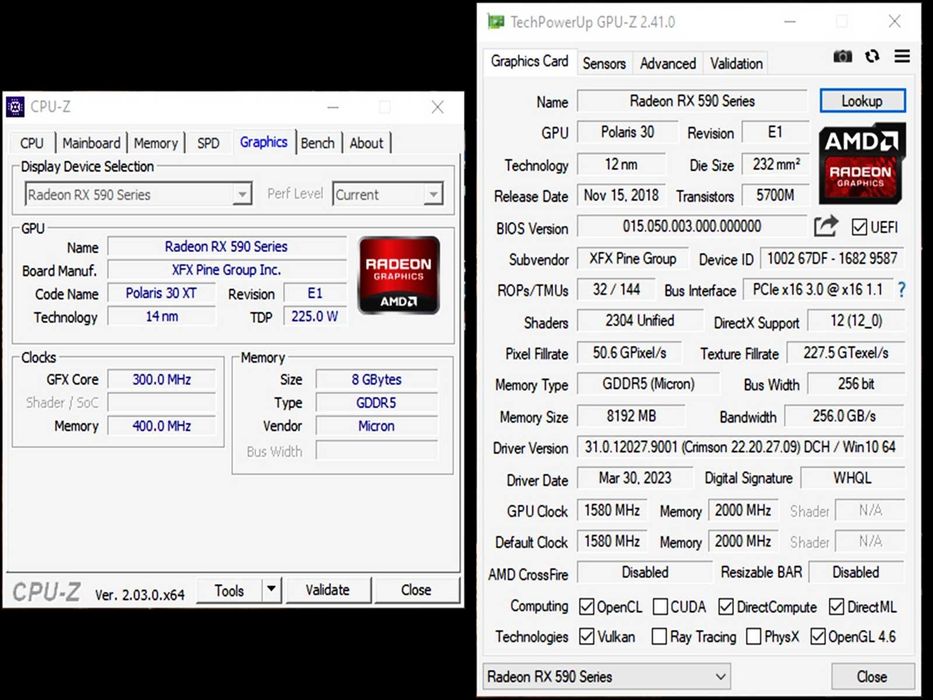Click the Board Manuf. XFX Pine Group Inc. value
Screen dimensions: 933x700
coord(227,270)
